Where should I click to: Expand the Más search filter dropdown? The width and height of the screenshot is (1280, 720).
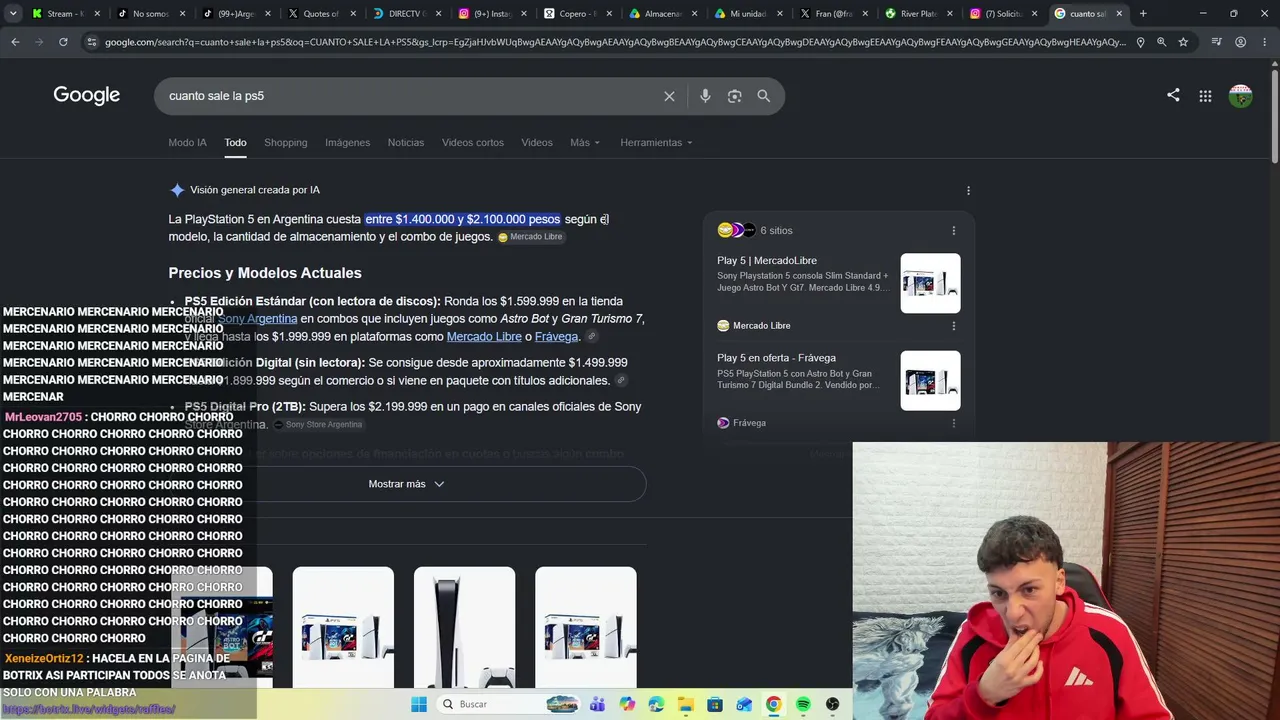pyautogui.click(x=585, y=143)
